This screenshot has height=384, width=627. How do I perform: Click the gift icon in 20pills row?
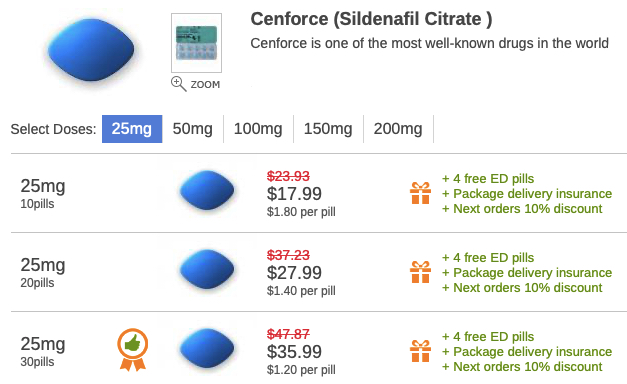click(420, 272)
